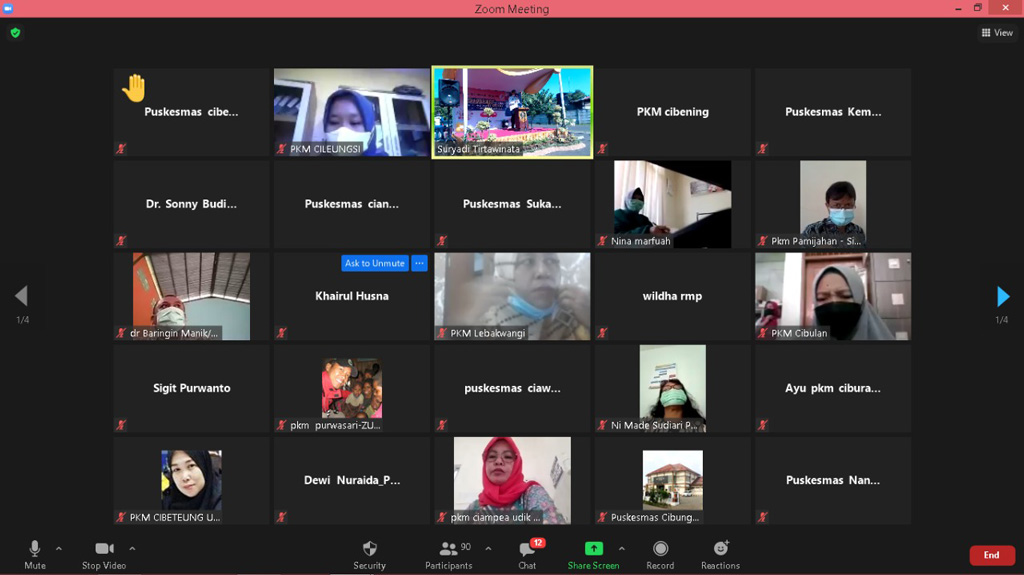Open the Reactions menu
Image resolution: width=1024 pixels, height=575 pixels.
[x=720, y=555]
